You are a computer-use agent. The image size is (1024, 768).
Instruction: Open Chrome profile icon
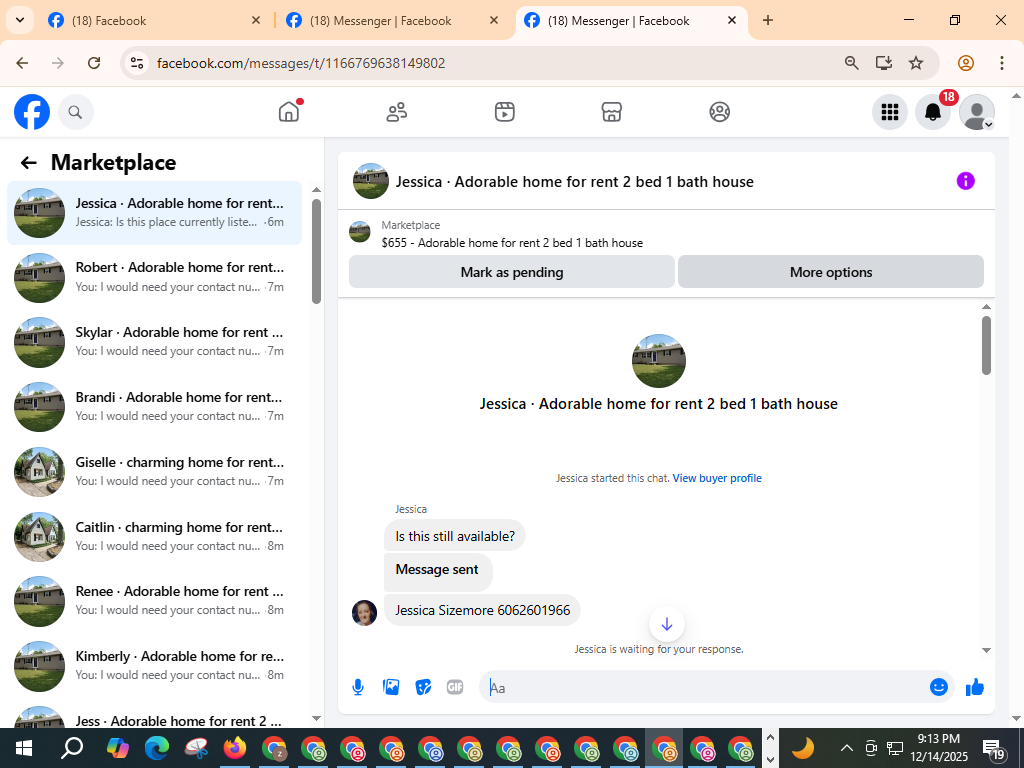coord(966,63)
